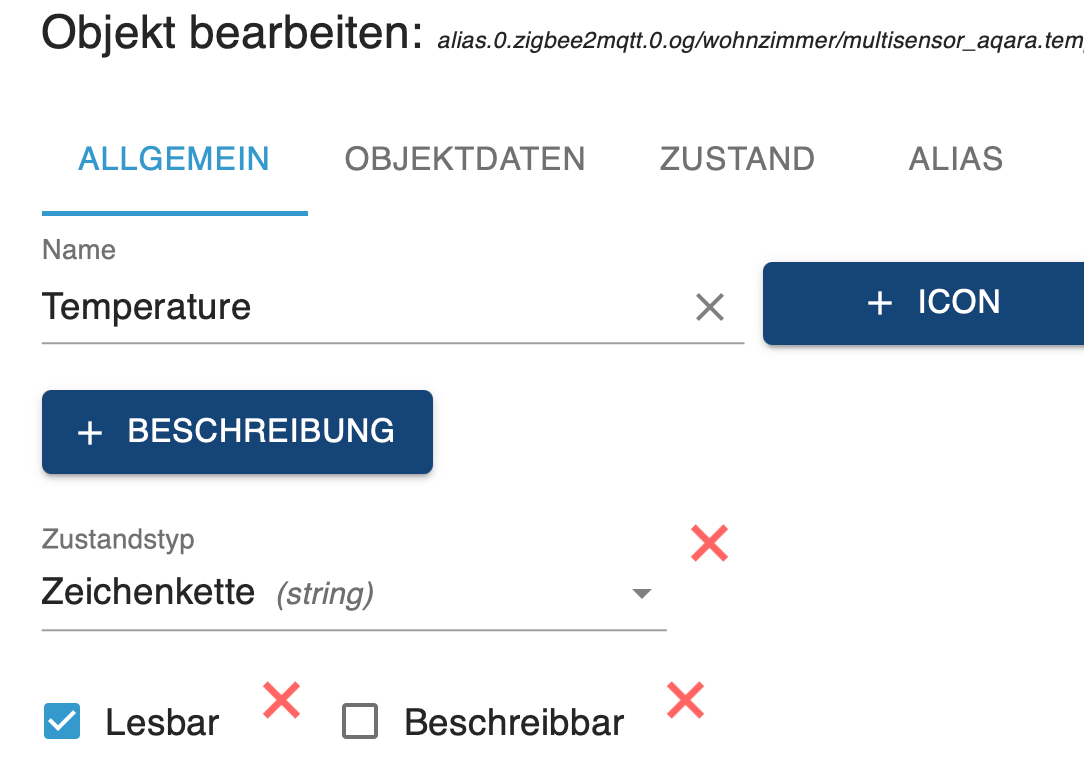Clear the Name field using the X icon
Viewport: 1084px width, 784px height.
(x=710, y=307)
